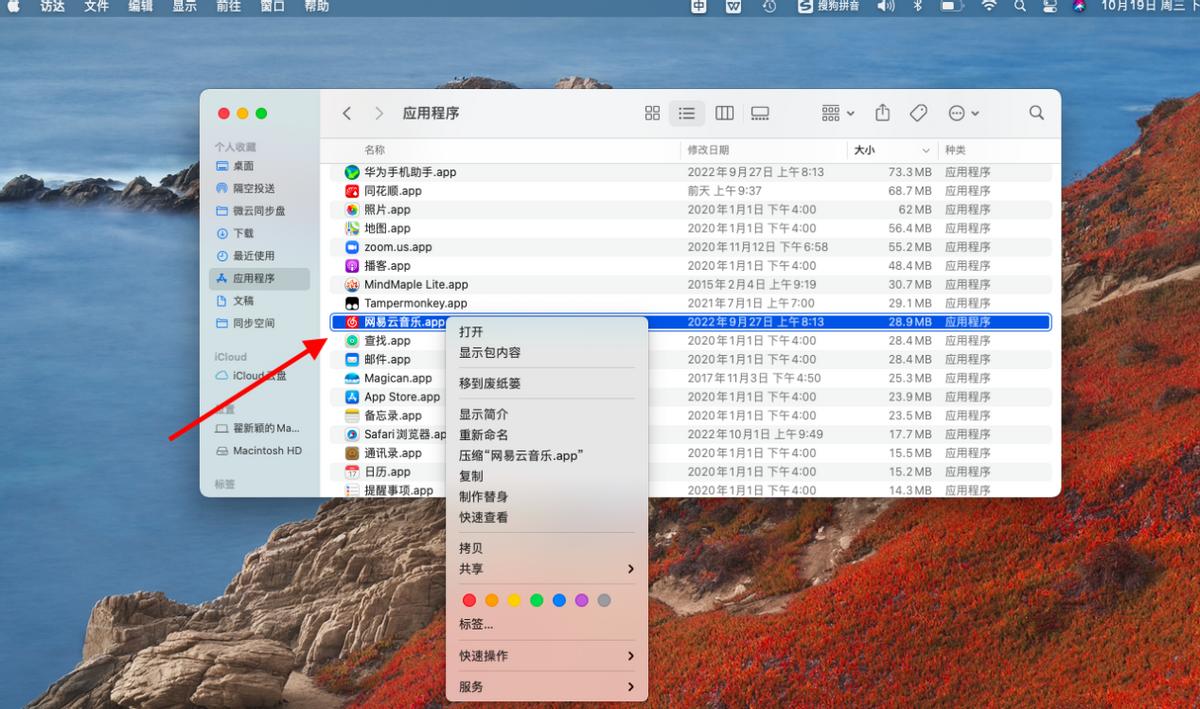Switch to column view
This screenshot has width=1200, height=709.
pyautogui.click(x=724, y=113)
